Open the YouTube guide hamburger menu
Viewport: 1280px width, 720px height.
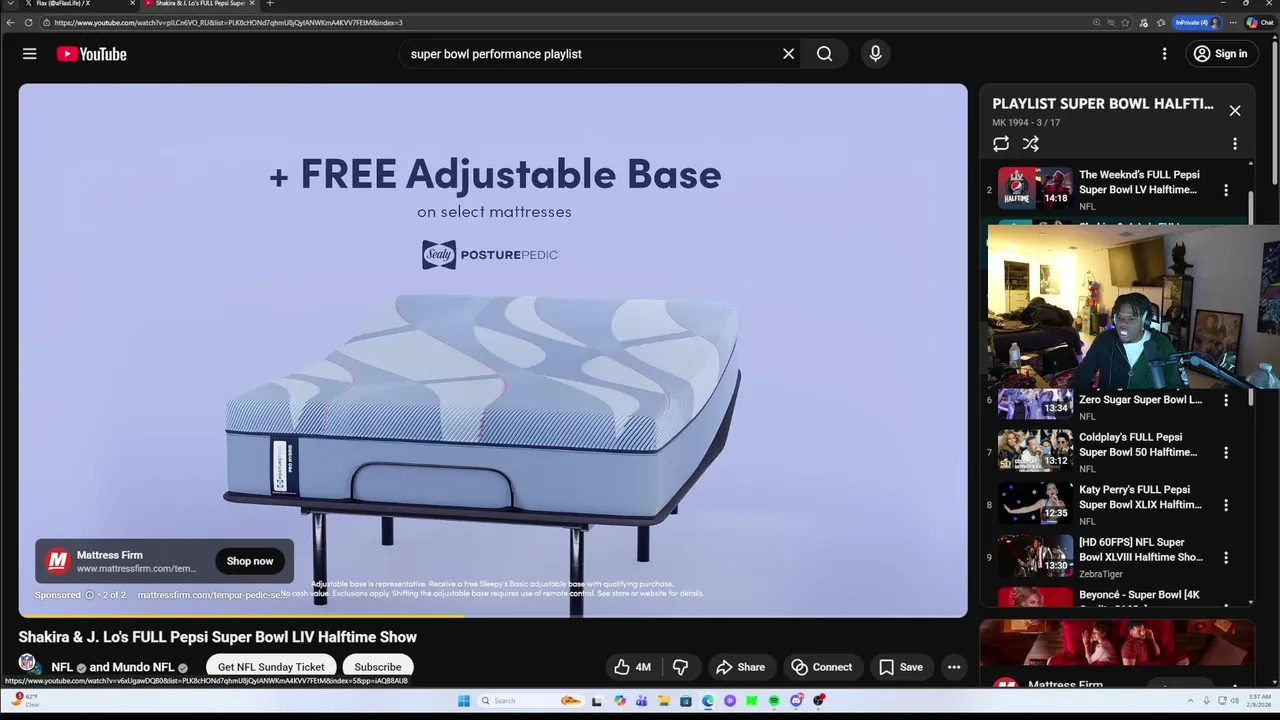pos(30,54)
